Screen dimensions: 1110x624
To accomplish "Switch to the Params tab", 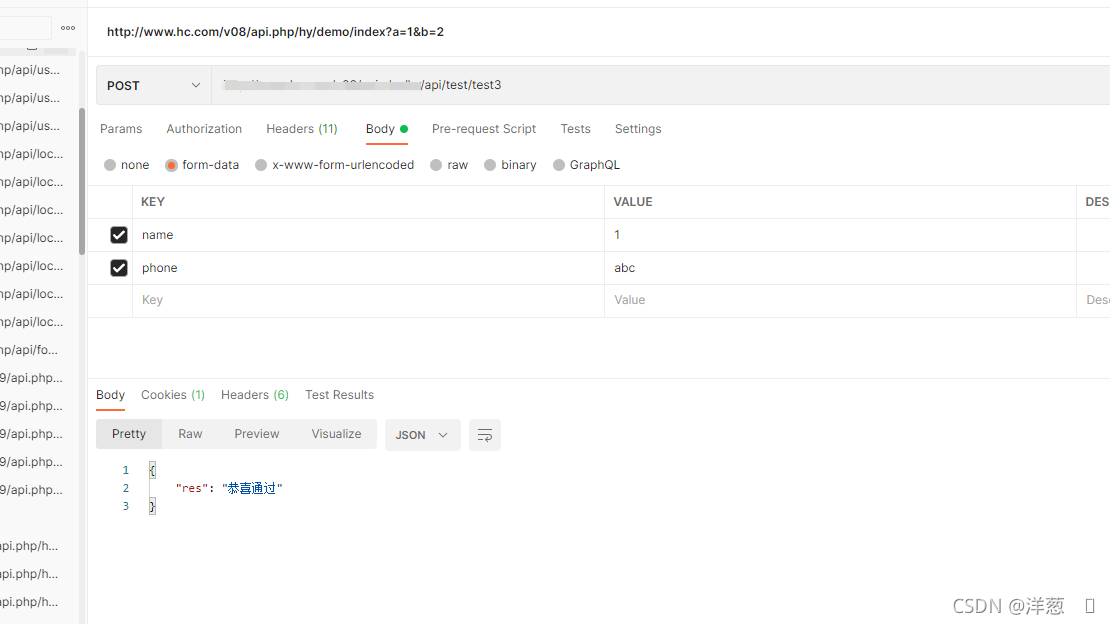I will pos(121,129).
